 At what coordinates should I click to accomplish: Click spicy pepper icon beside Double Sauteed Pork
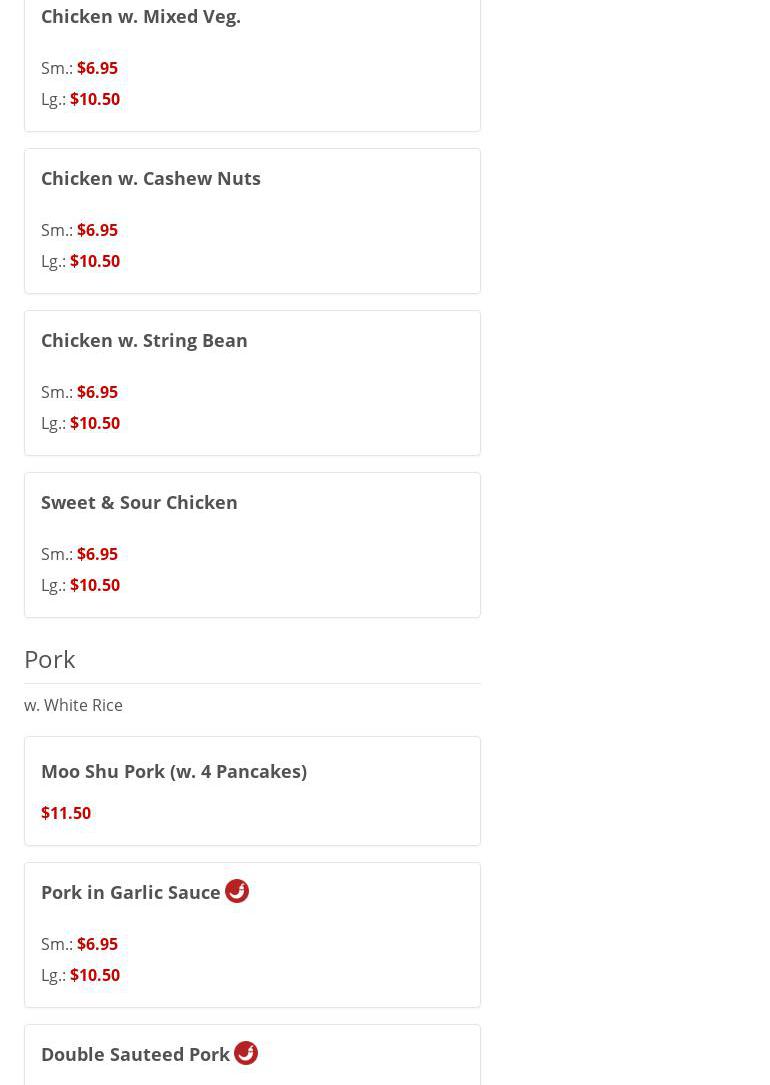[x=246, y=1053]
